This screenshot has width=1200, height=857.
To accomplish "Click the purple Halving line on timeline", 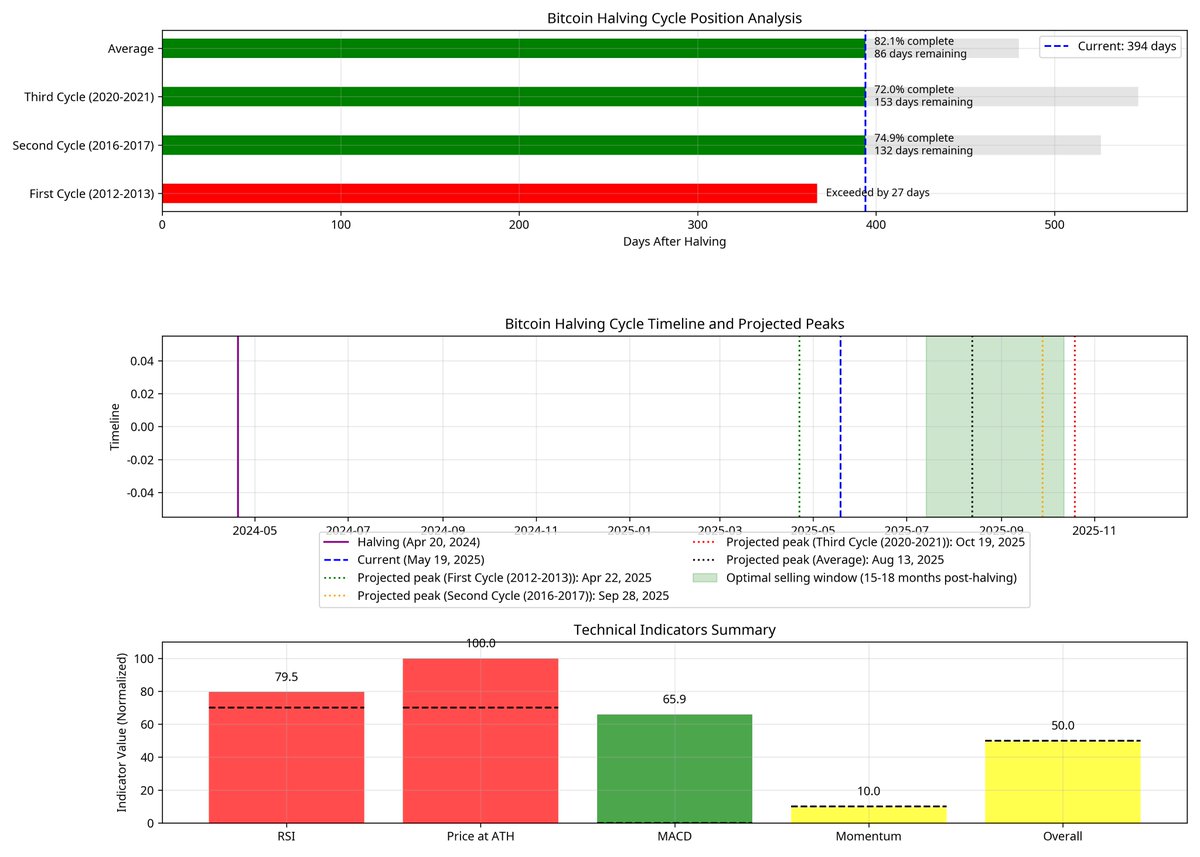I will [238, 426].
